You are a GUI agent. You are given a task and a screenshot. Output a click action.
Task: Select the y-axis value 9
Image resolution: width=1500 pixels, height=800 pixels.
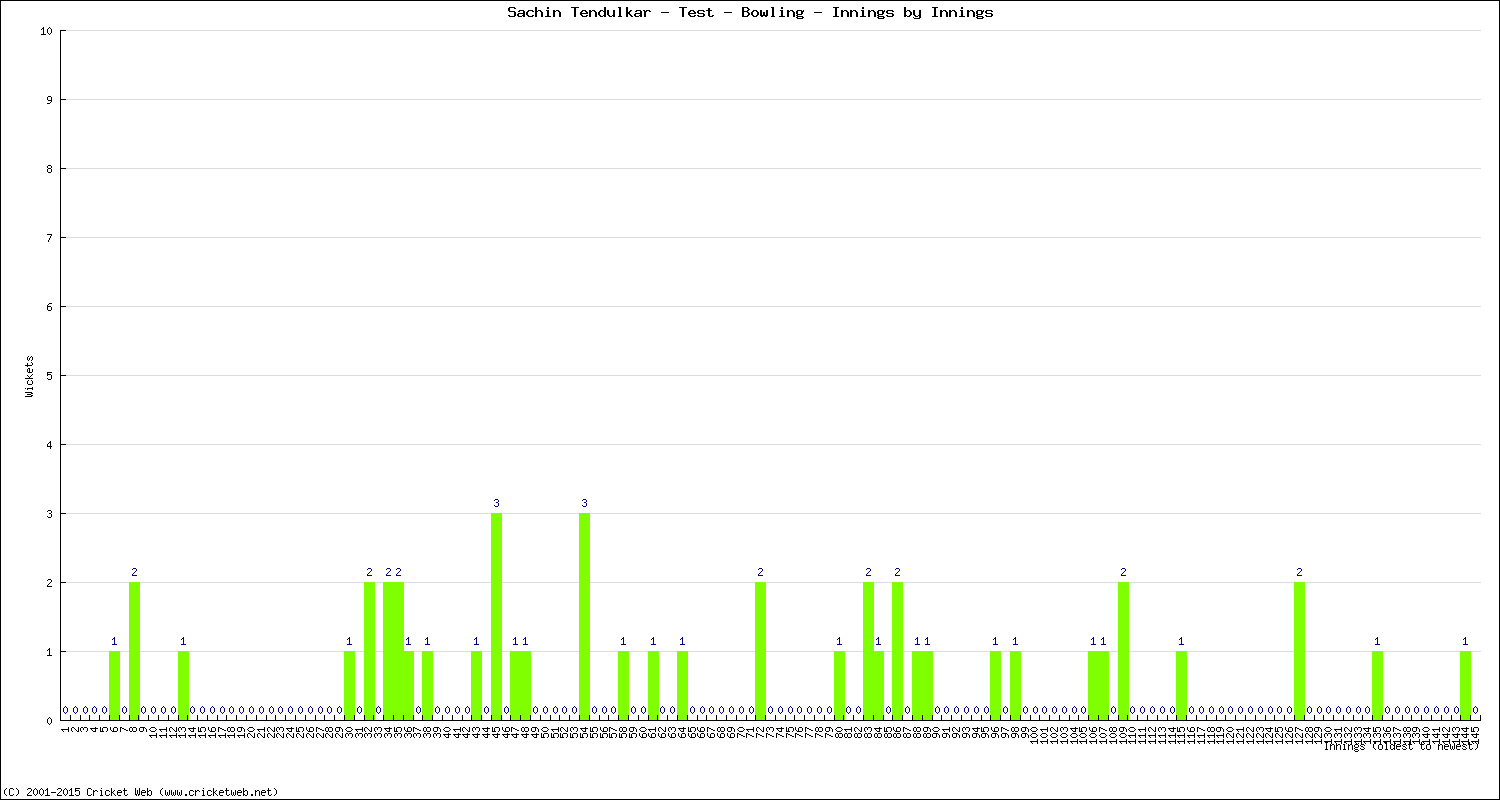pos(49,100)
